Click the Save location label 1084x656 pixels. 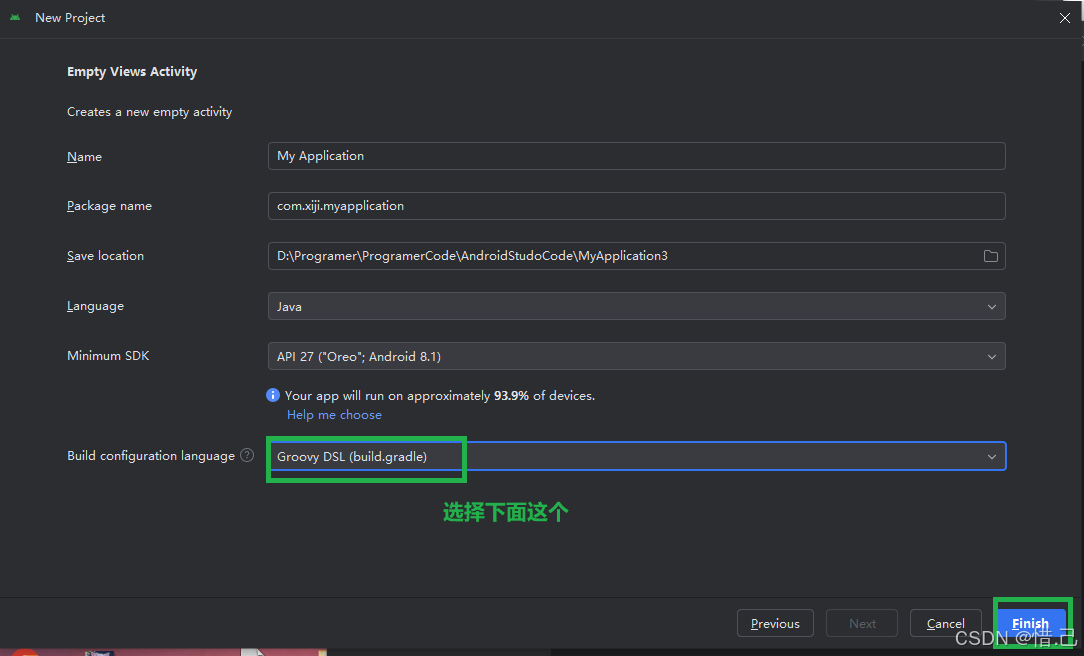tap(105, 256)
